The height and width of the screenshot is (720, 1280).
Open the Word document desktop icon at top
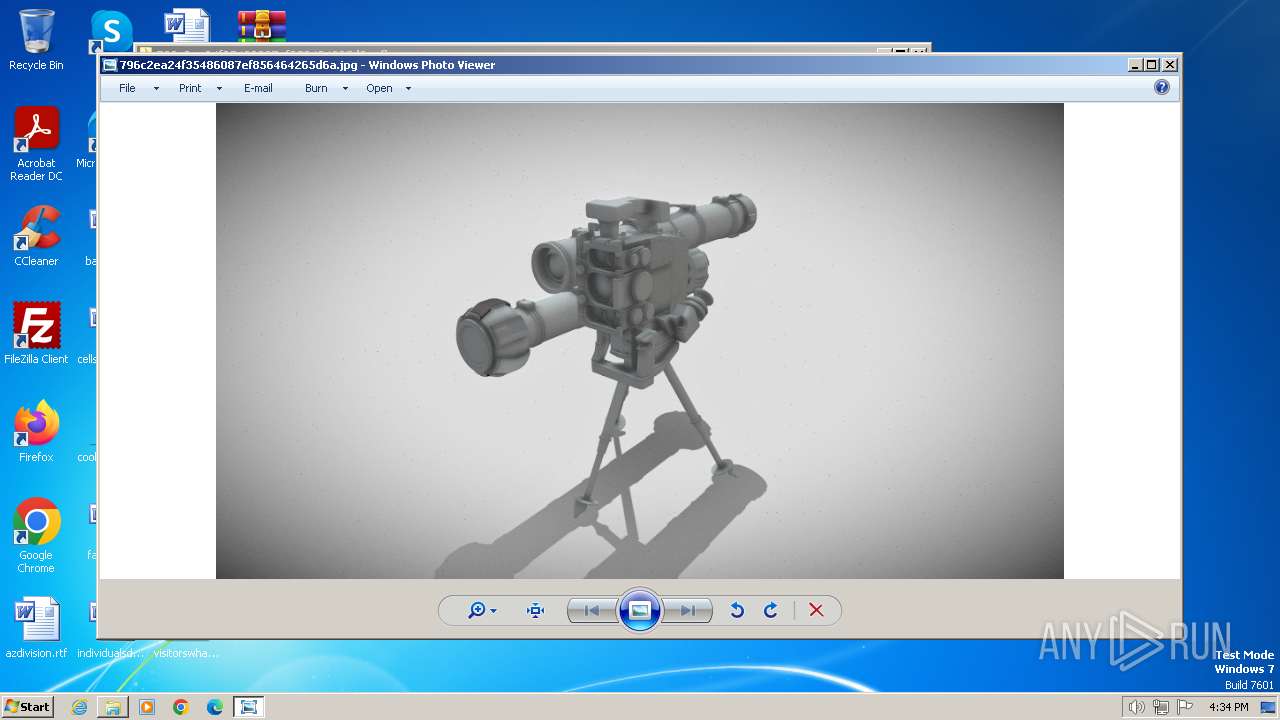[x=187, y=26]
